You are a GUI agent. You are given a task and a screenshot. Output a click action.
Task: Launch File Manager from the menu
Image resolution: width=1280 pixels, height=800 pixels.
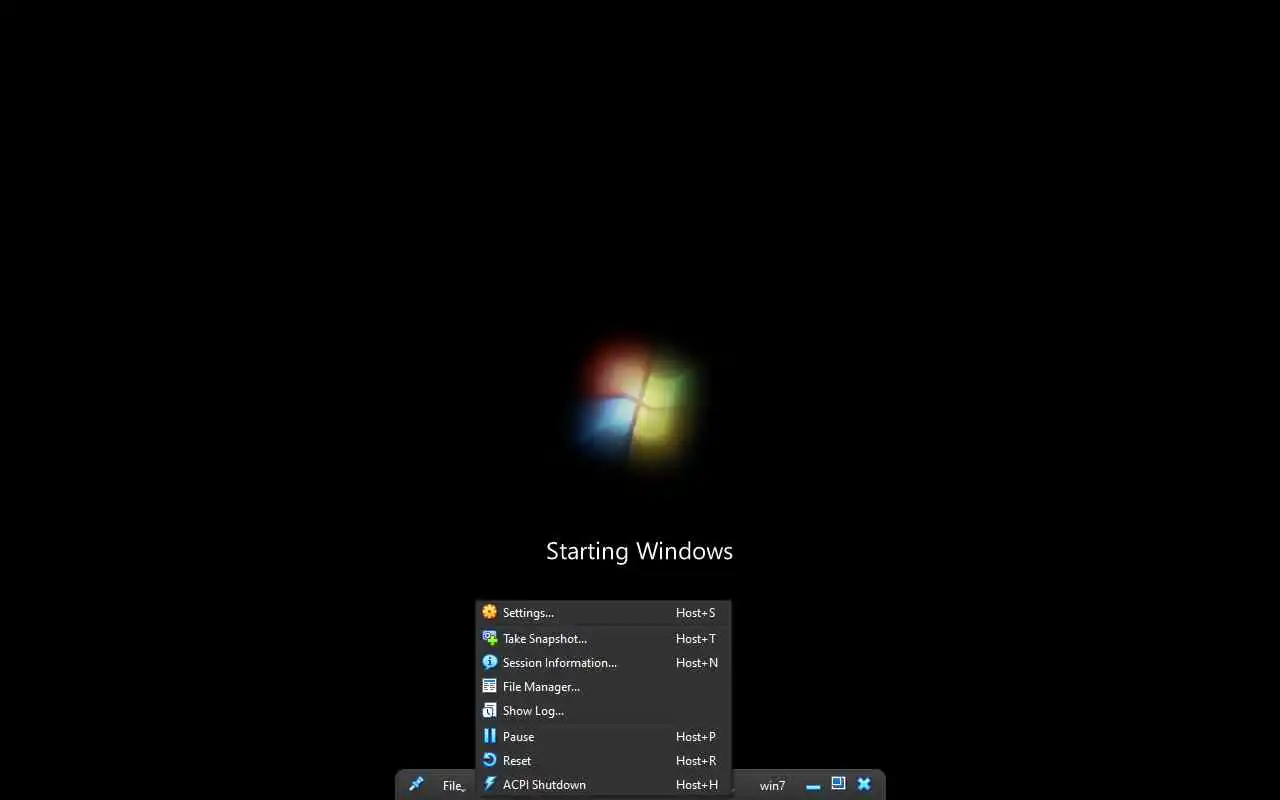[603, 687]
